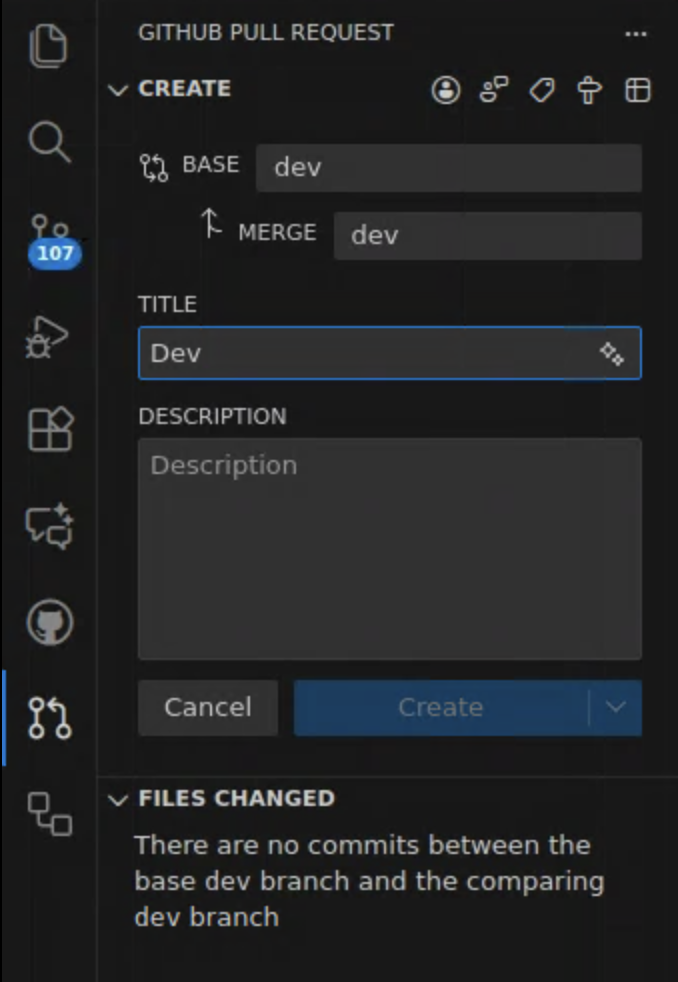
Task: Open the Run and Debug view
Action: click(x=49, y=337)
